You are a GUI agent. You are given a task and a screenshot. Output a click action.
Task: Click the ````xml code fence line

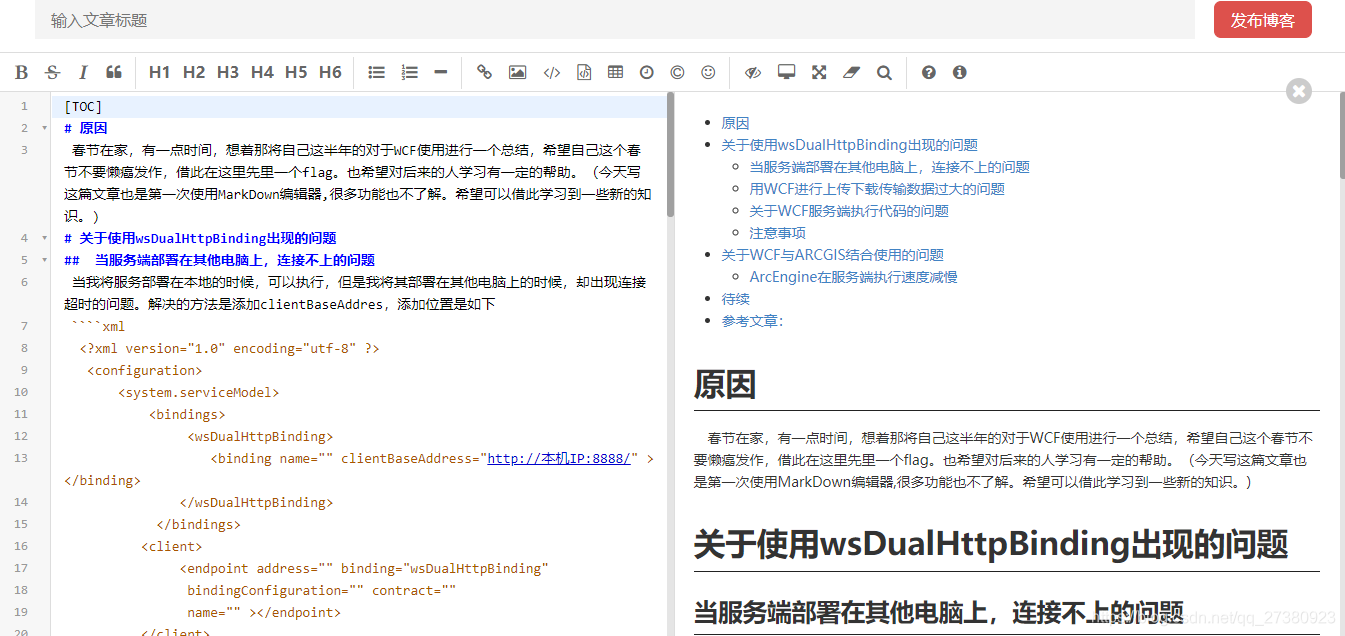pyautogui.click(x=98, y=326)
